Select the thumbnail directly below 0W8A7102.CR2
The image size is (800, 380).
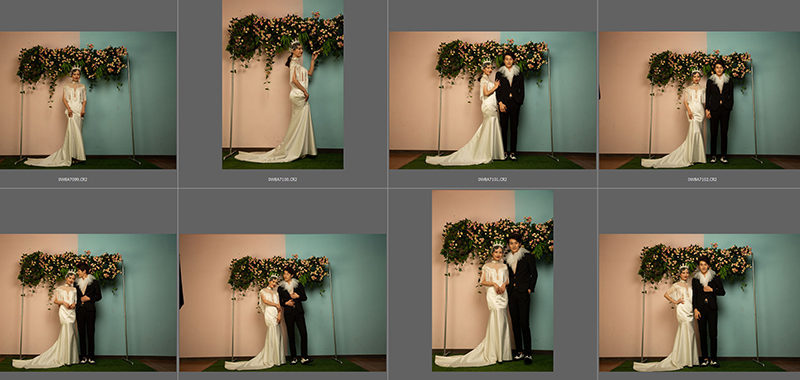pyautogui.click(x=699, y=302)
